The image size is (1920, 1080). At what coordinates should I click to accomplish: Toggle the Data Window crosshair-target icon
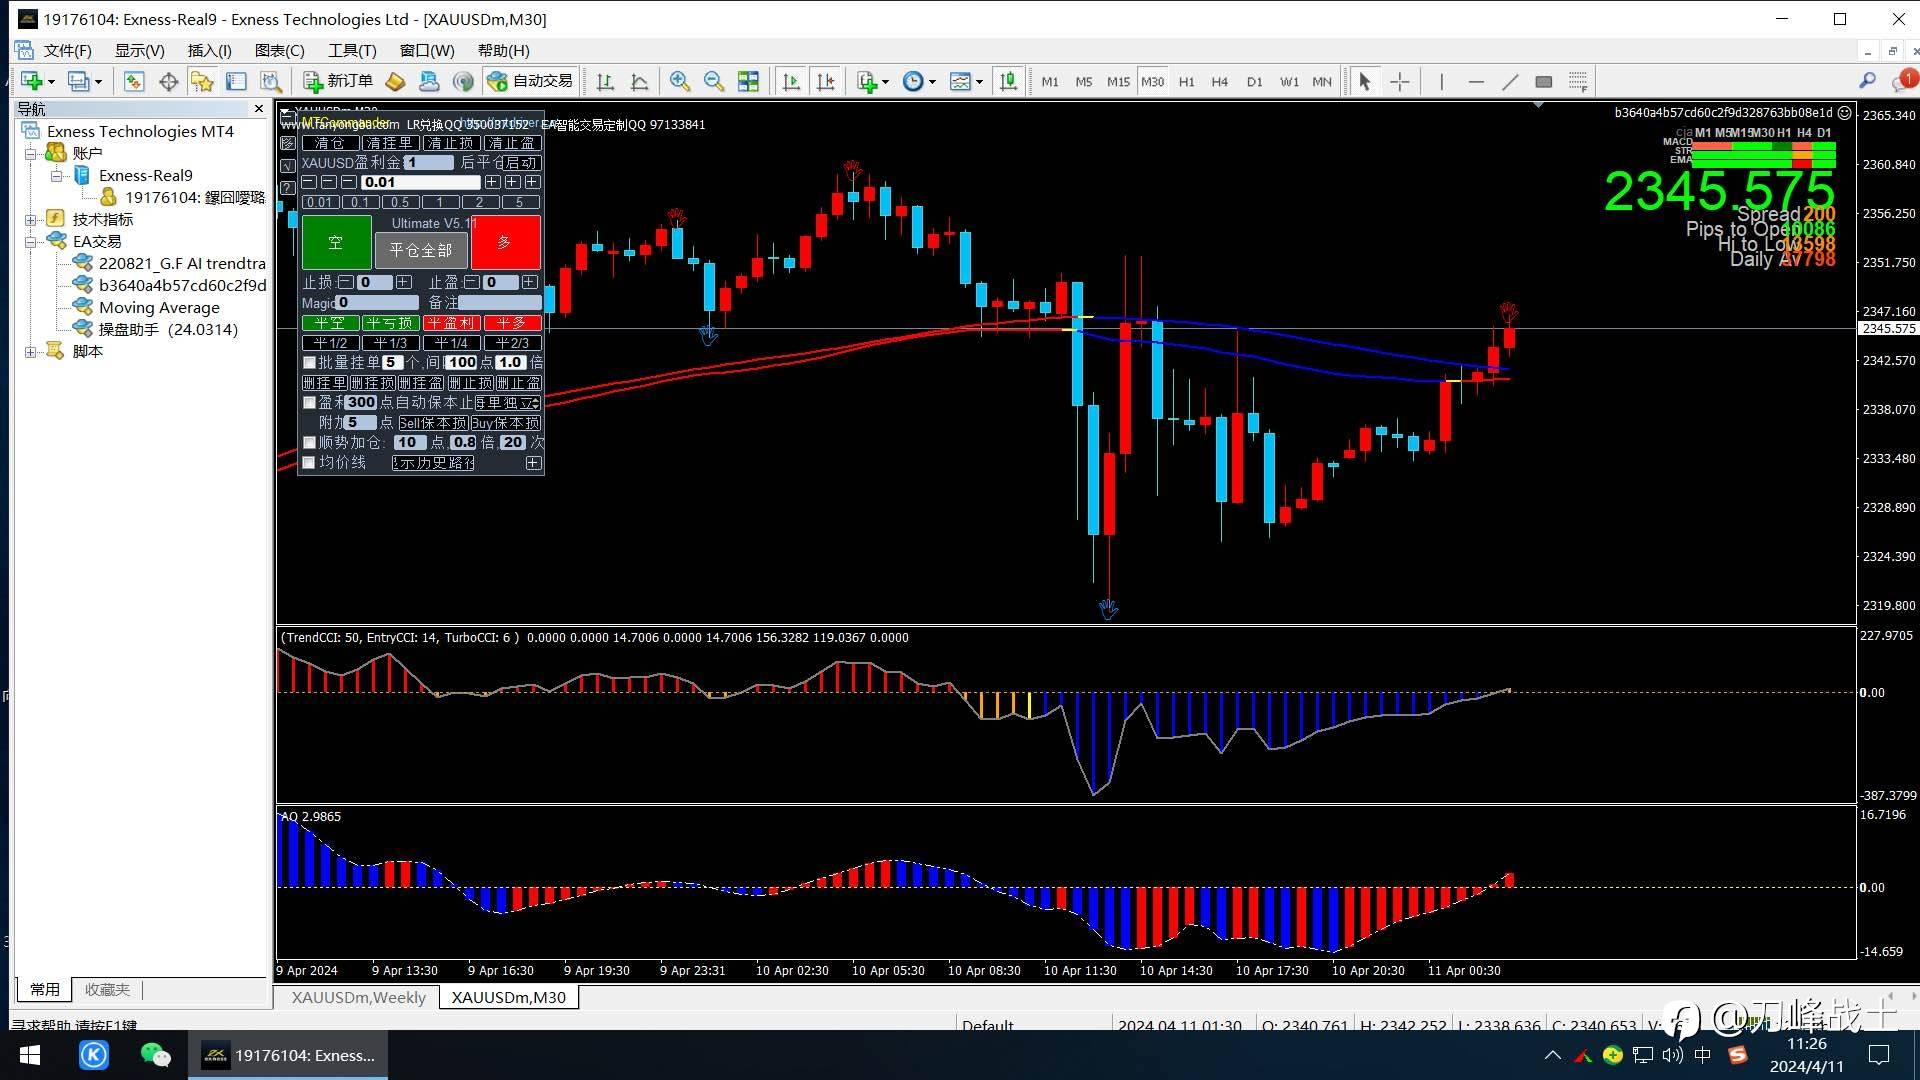[x=168, y=82]
